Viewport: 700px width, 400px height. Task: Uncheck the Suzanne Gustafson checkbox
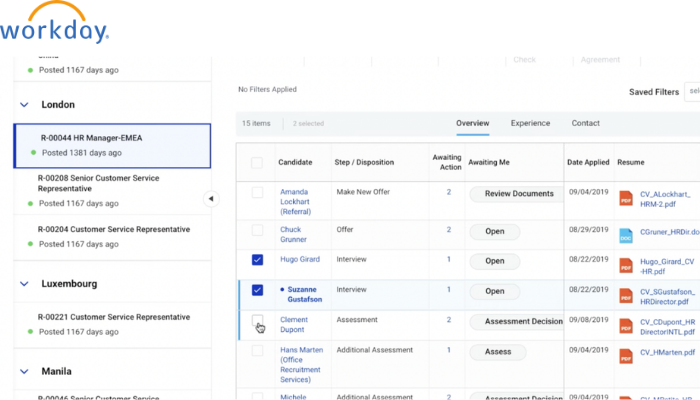coord(257,290)
